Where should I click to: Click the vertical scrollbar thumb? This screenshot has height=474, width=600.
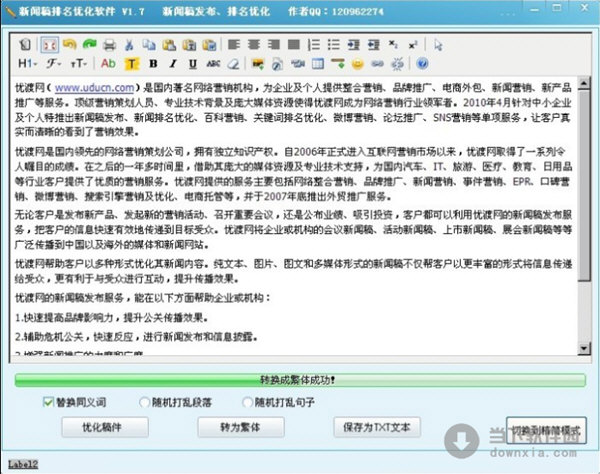click(x=584, y=186)
